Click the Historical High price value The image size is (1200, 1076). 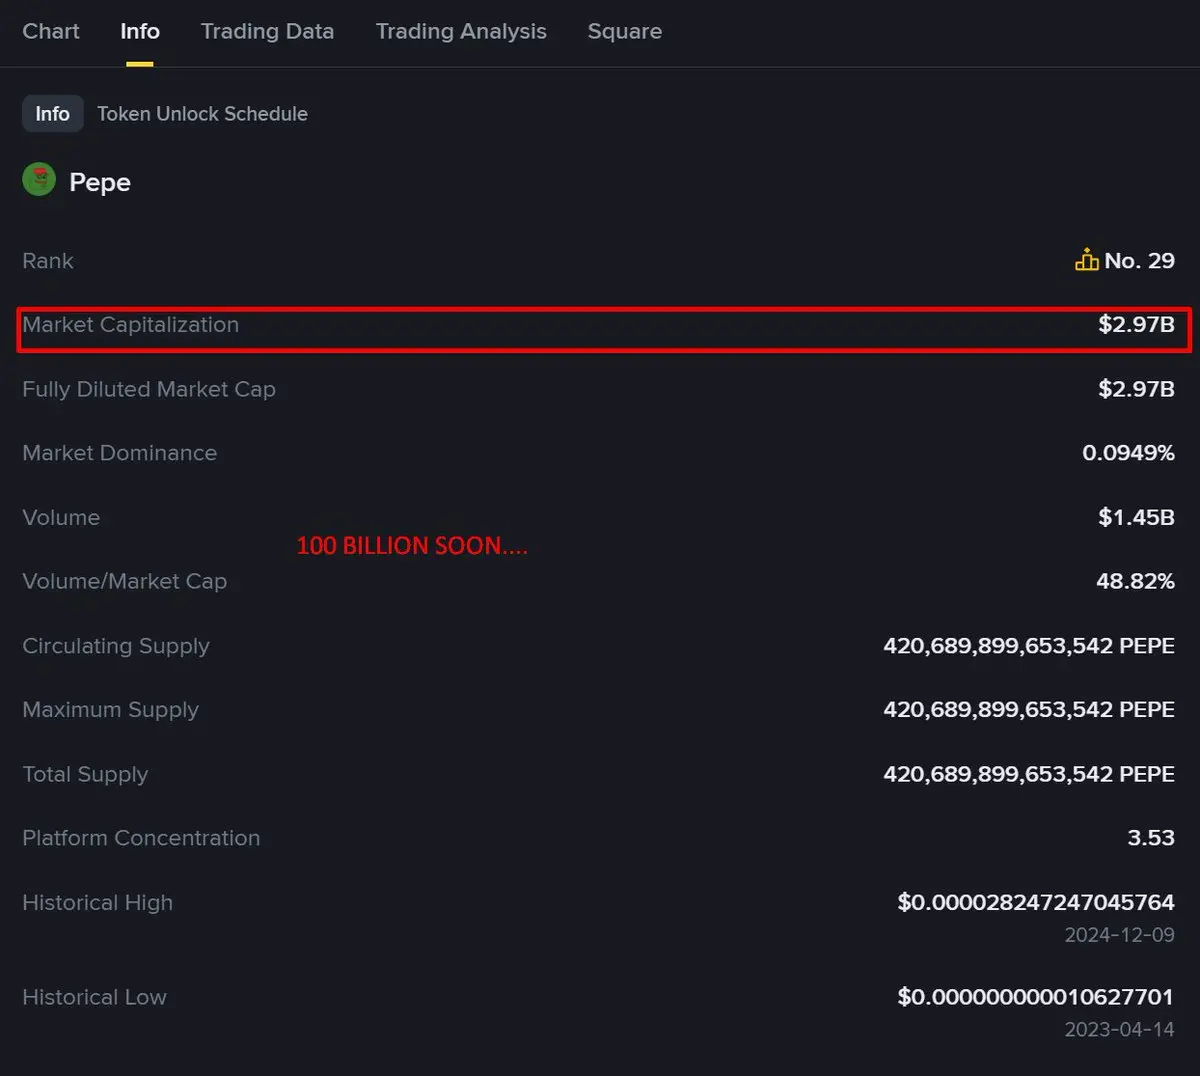[x=1036, y=903]
